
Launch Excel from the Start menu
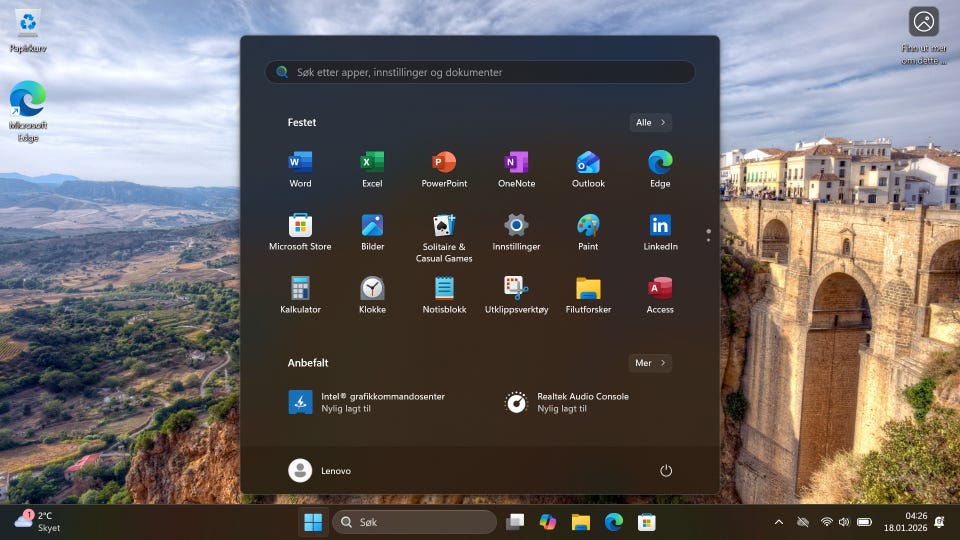pyautogui.click(x=372, y=169)
